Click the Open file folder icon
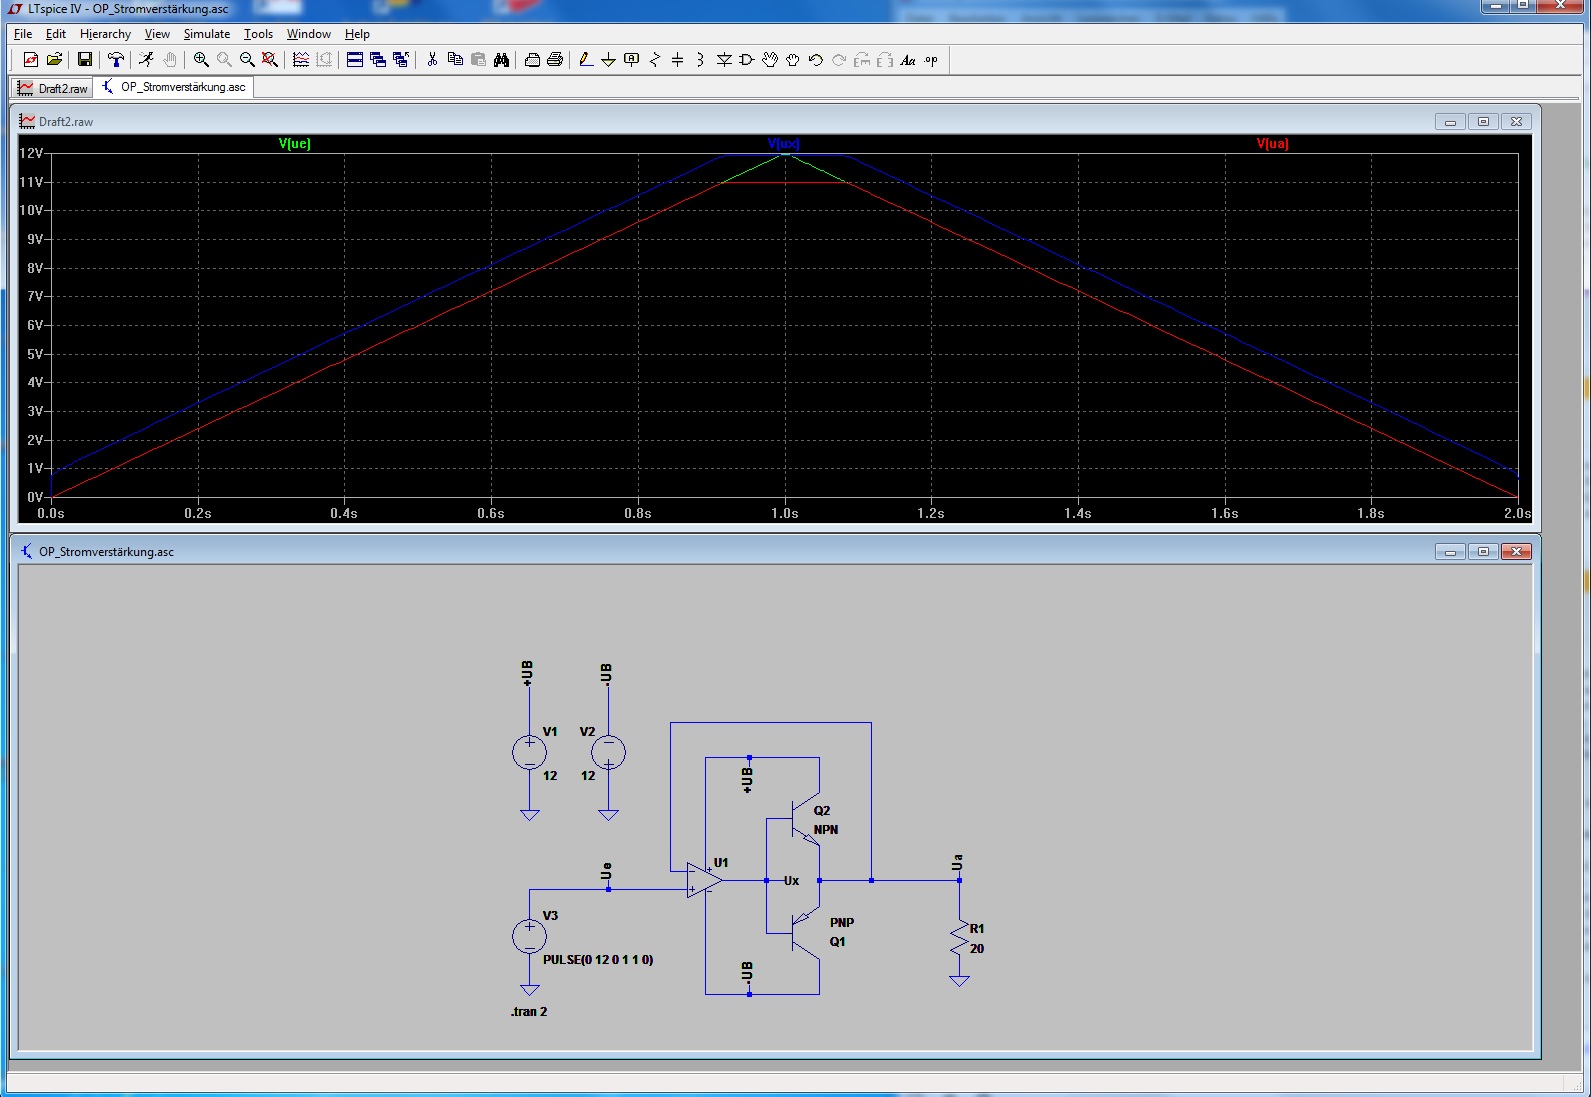This screenshot has height=1097, width=1591. [55, 60]
